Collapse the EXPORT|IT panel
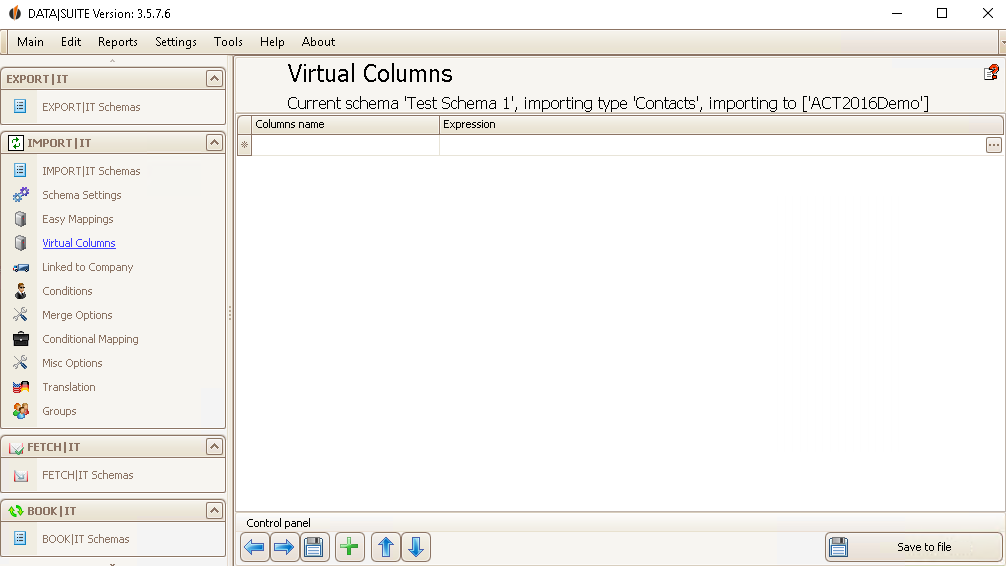This screenshot has height=566, width=1006. 214,78
